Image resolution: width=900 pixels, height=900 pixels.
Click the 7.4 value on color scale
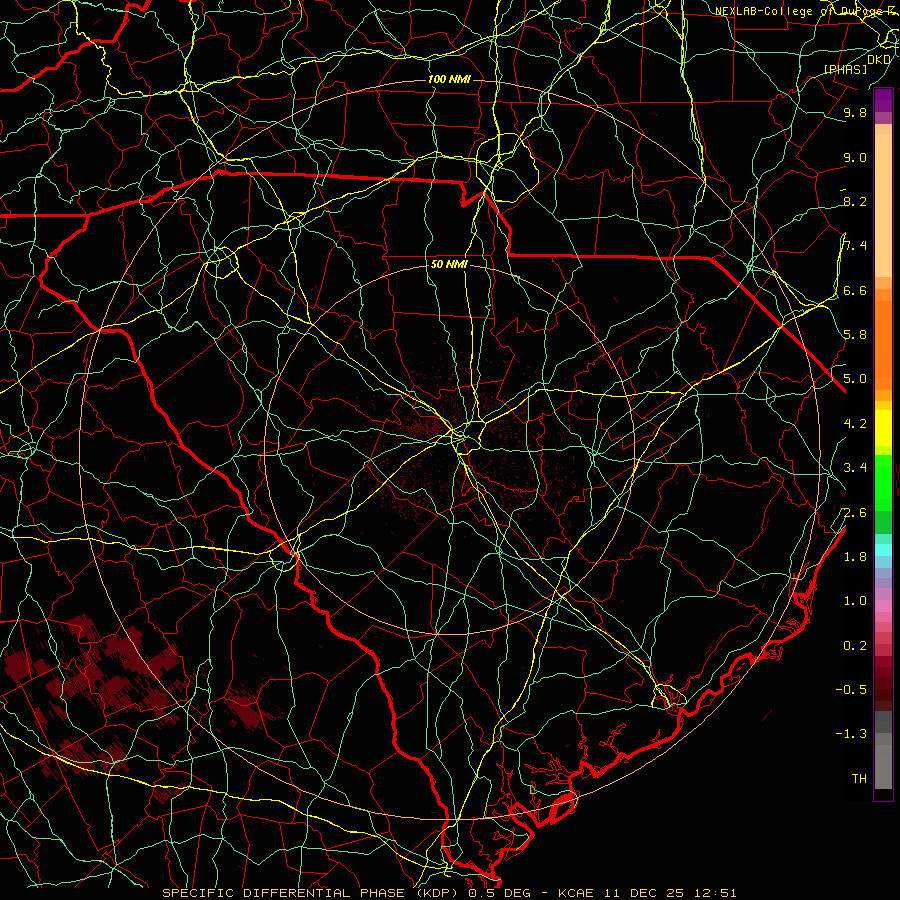[x=855, y=246]
